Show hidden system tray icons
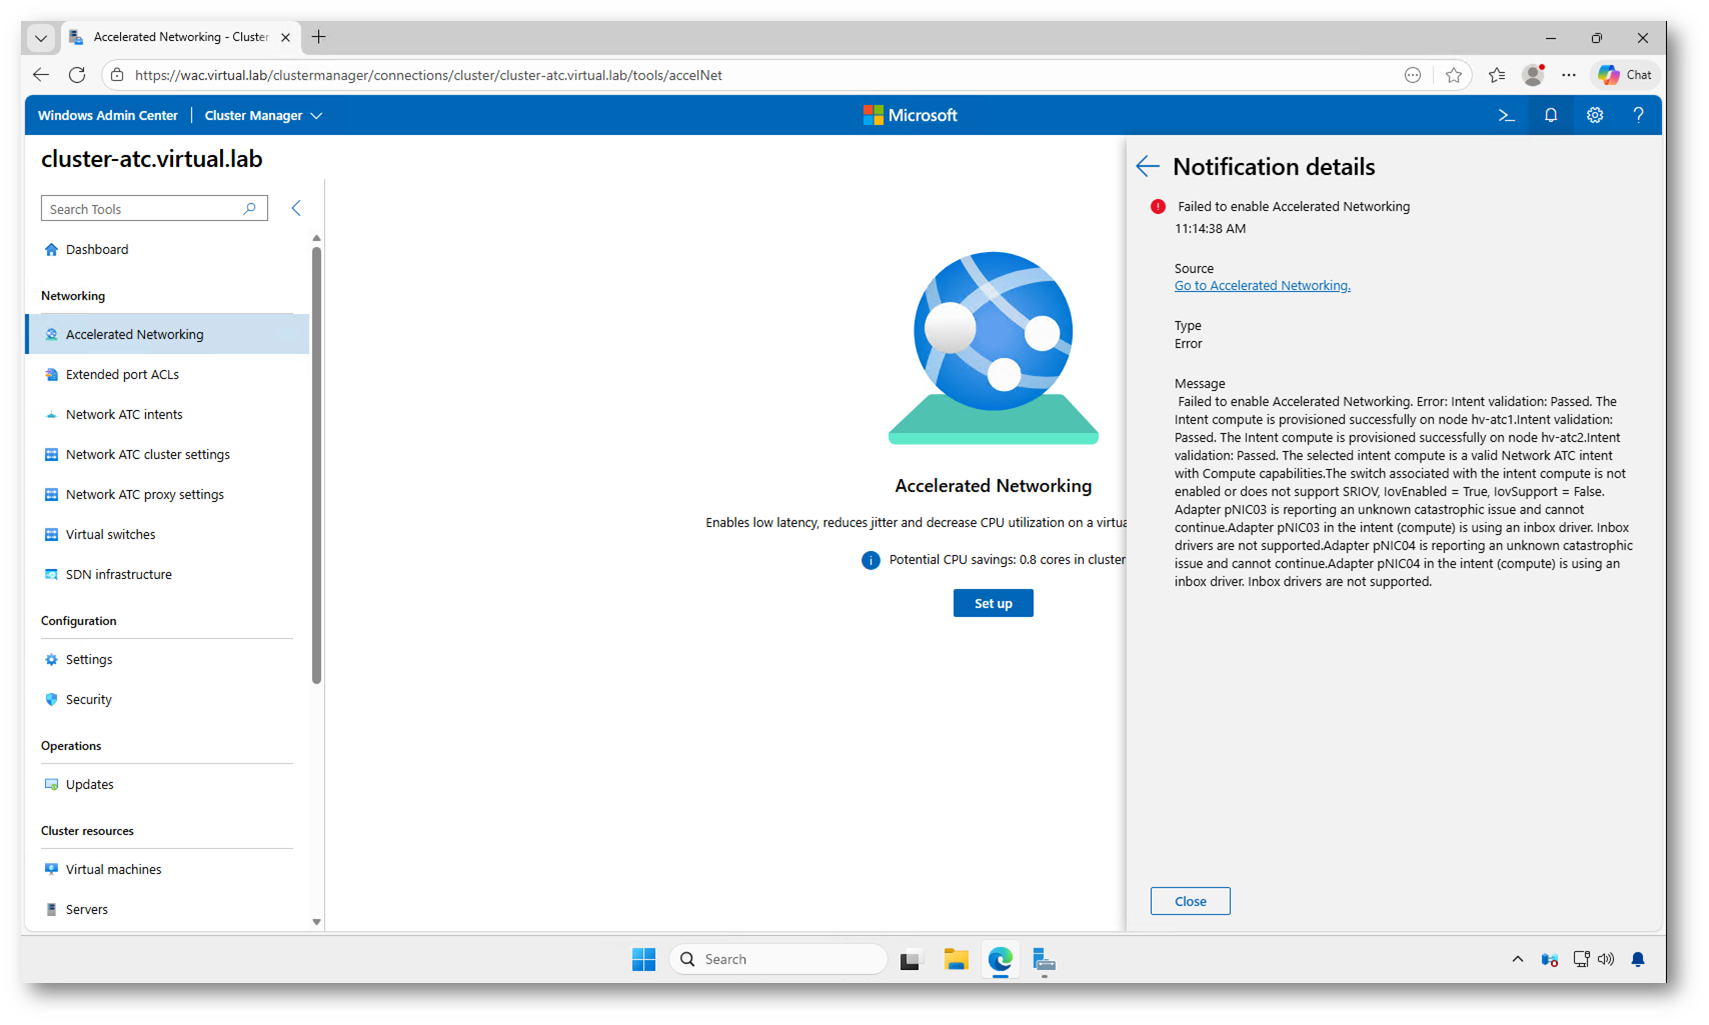This screenshot has height=1025, width=1709. [1517, 960]
